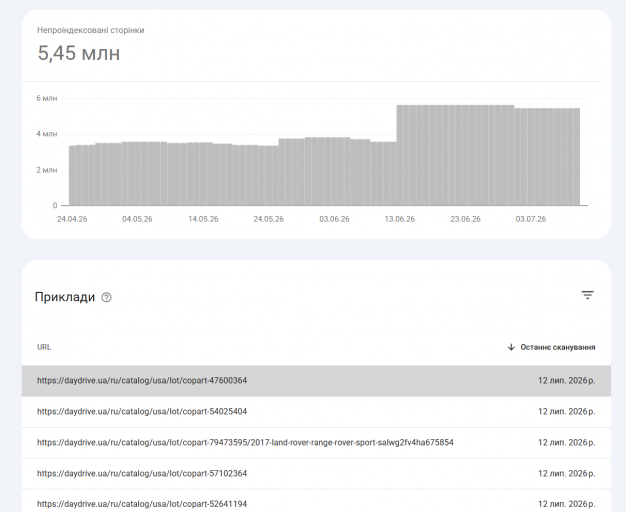
Task: Click the URL column header
Action: point(44,347)
